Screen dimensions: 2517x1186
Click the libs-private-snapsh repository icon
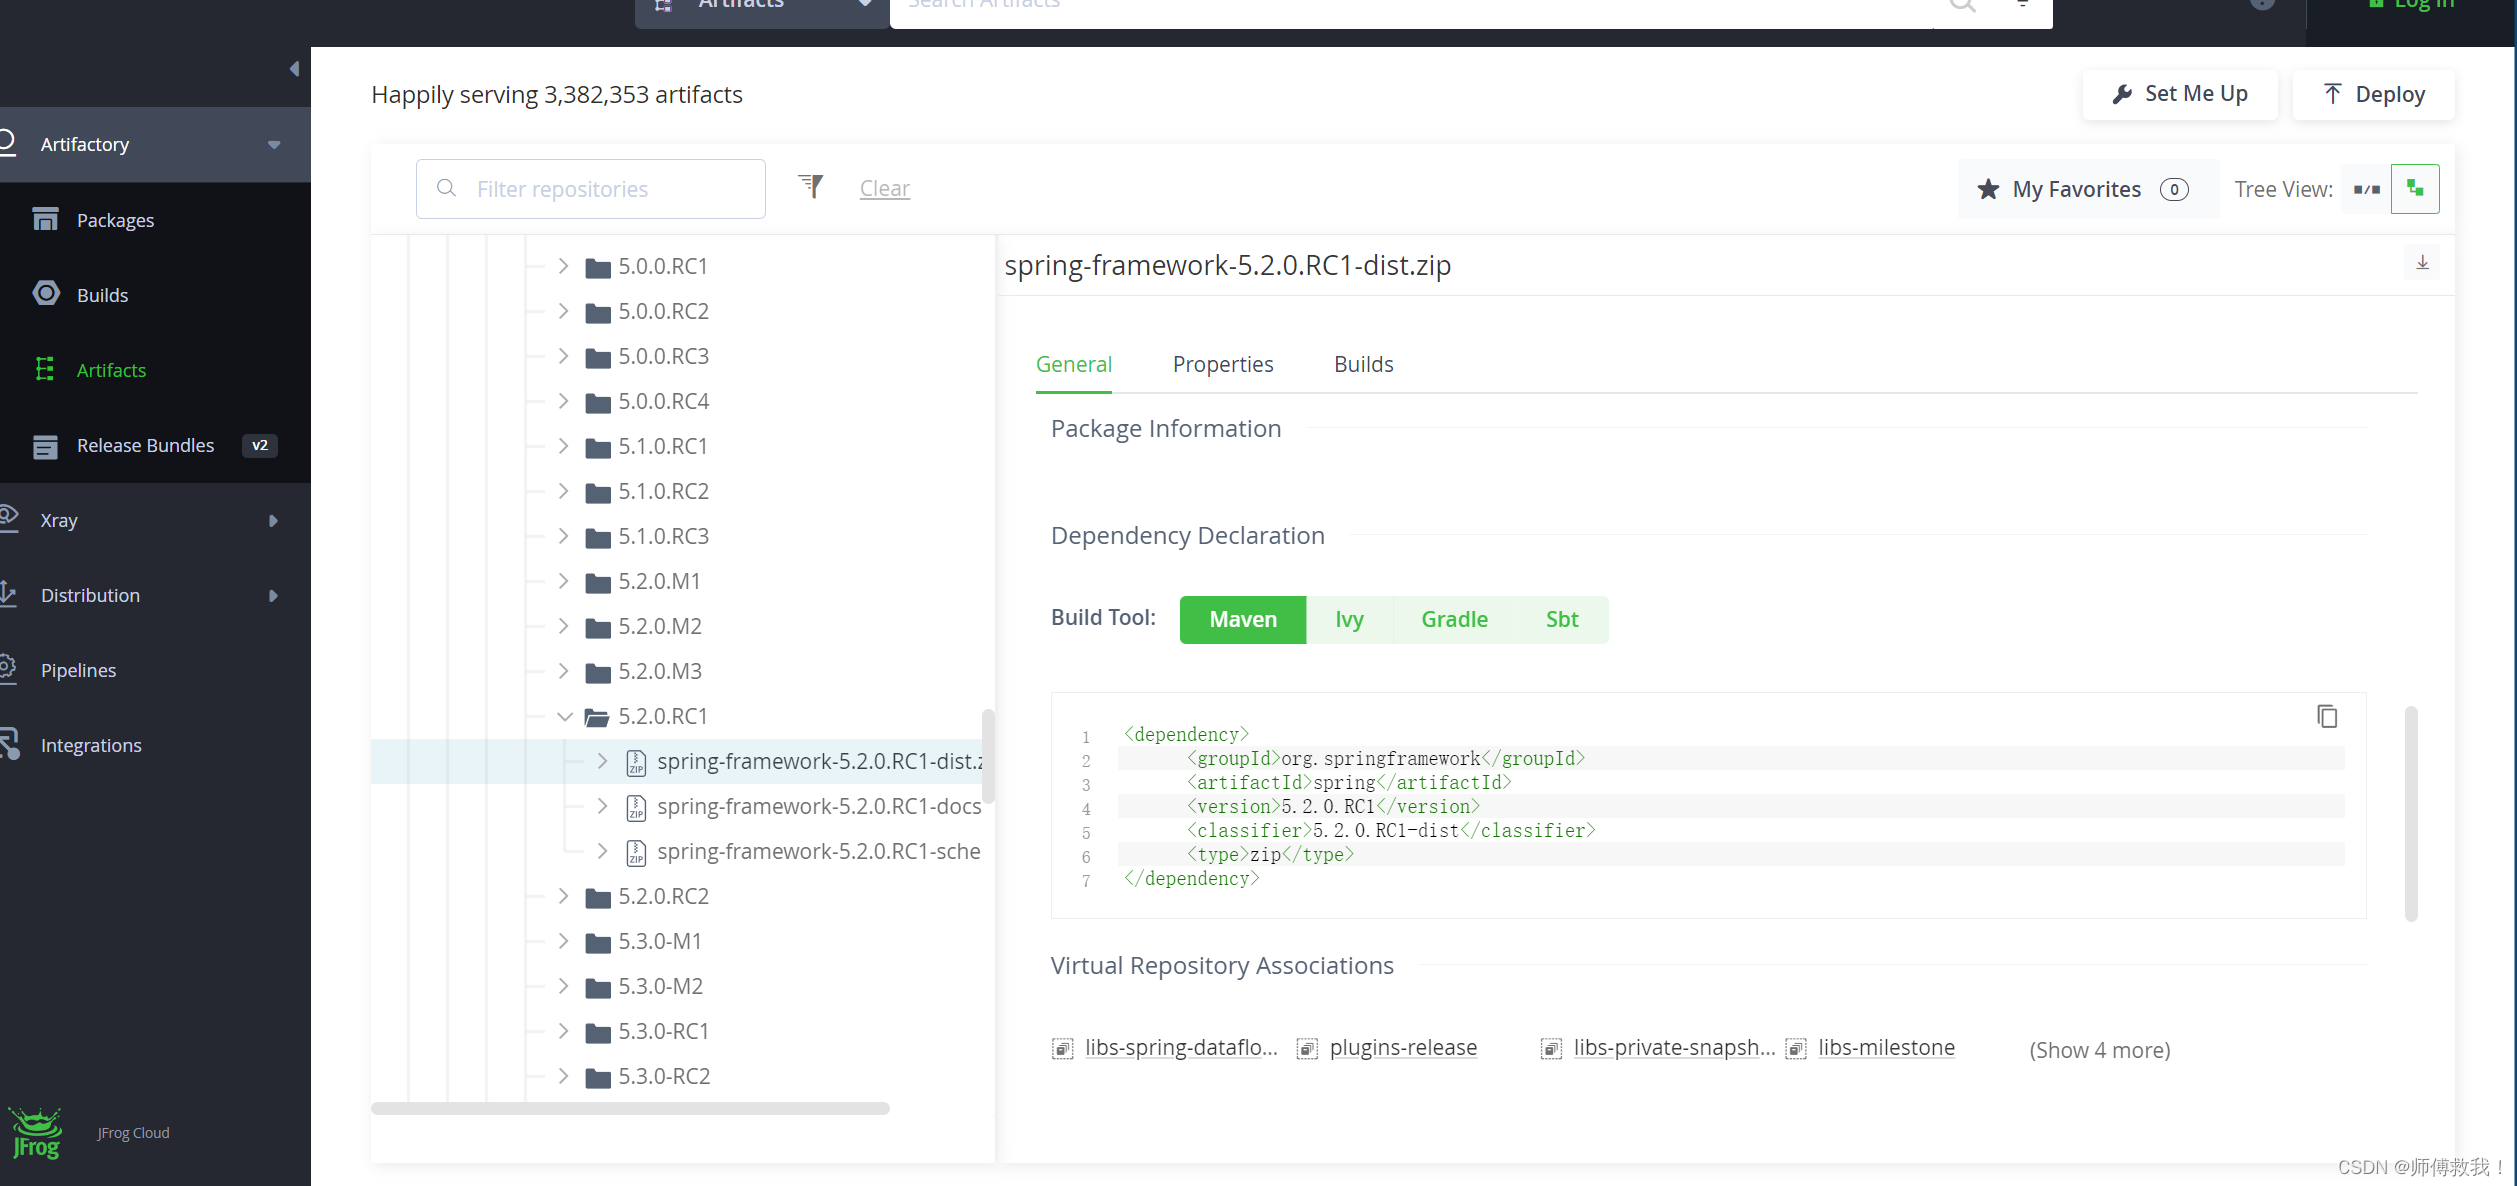coord(1551,1048)
